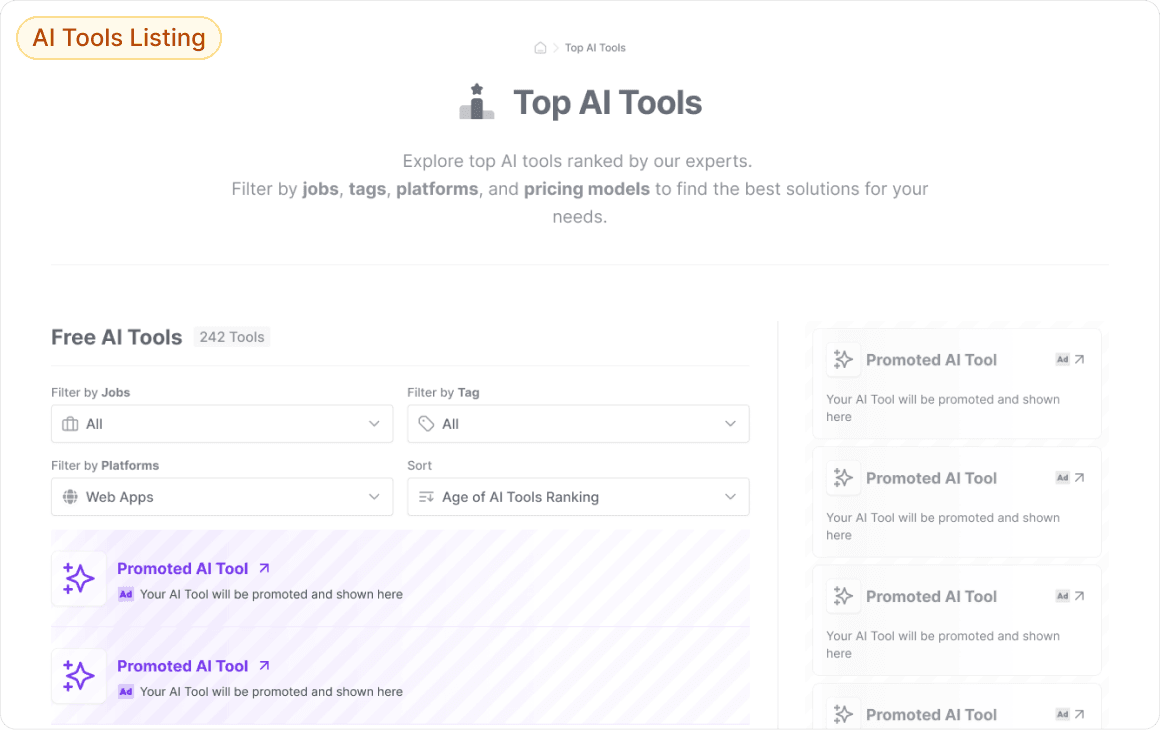Click the globe icon in Platforms filter
Screen dimensions: 1160x730
pos(69,496)
